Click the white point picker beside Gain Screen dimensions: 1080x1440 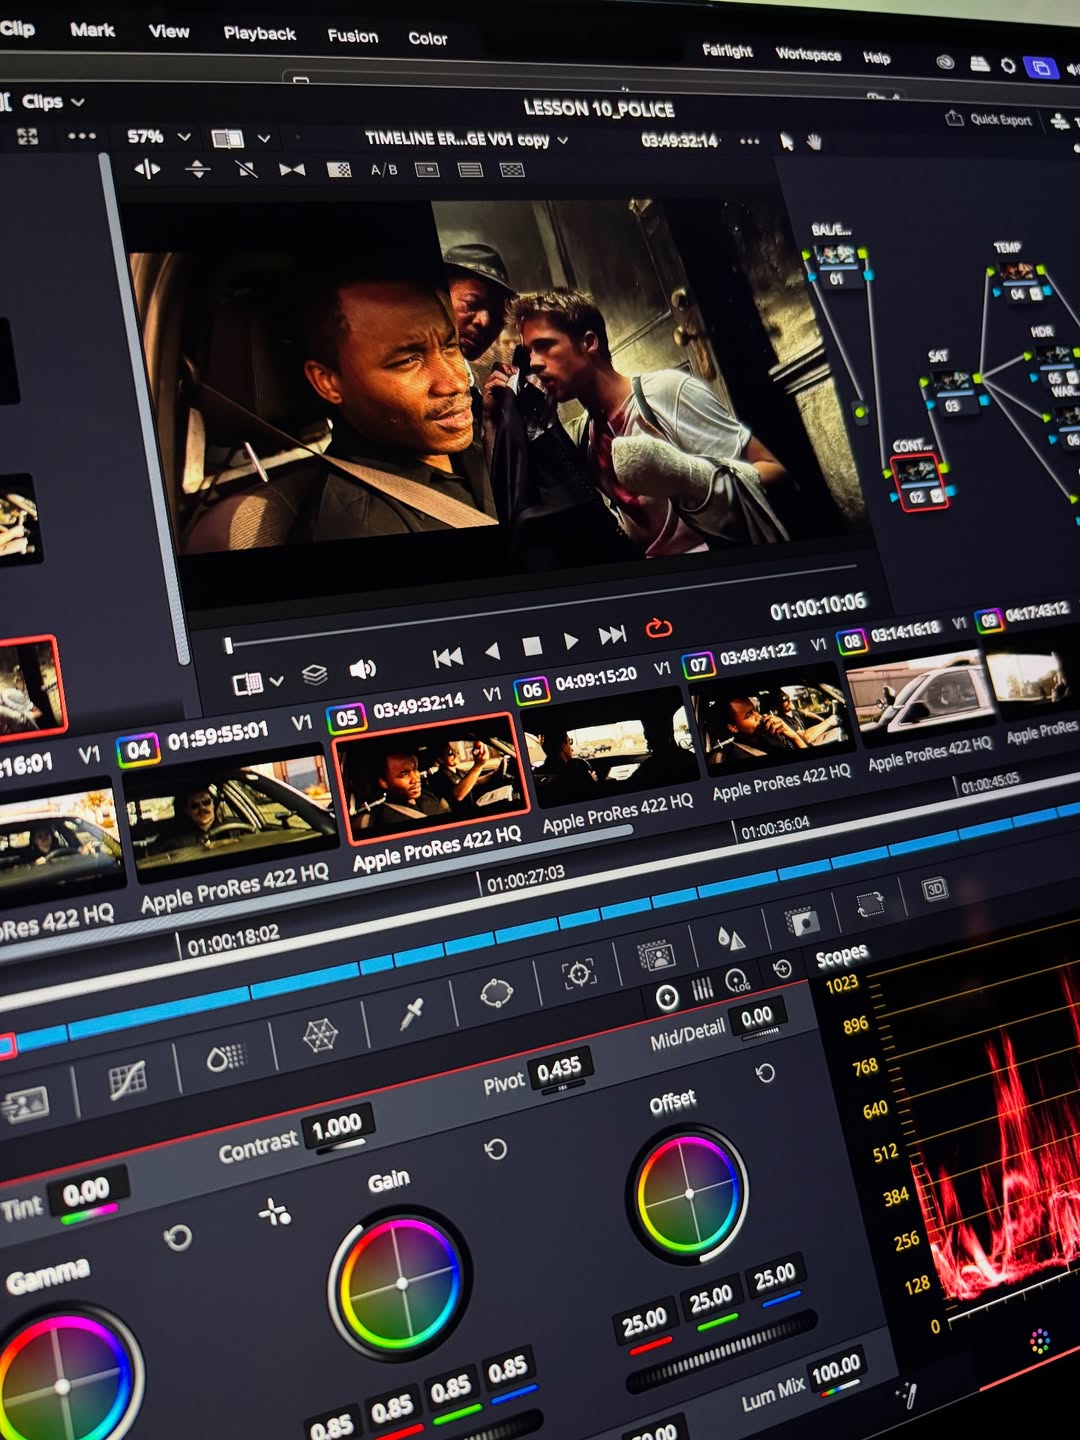click(274, 1213)
